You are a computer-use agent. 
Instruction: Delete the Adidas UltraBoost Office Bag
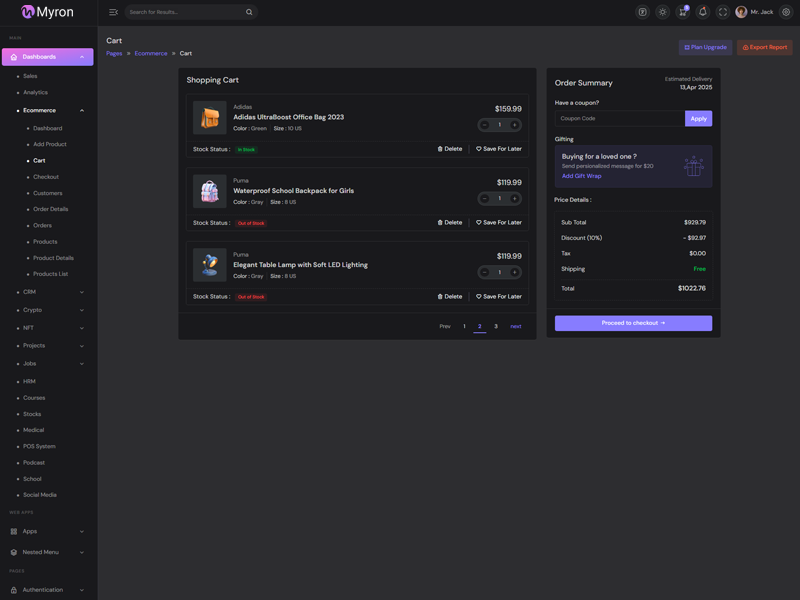click(450, 149)
